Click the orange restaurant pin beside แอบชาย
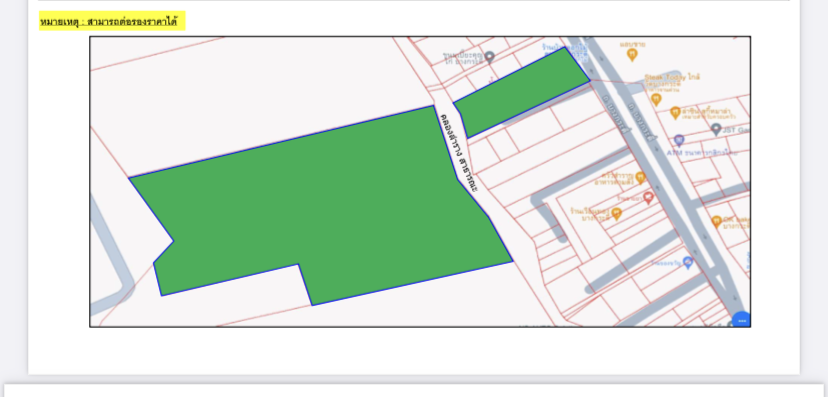 (632, 54)
